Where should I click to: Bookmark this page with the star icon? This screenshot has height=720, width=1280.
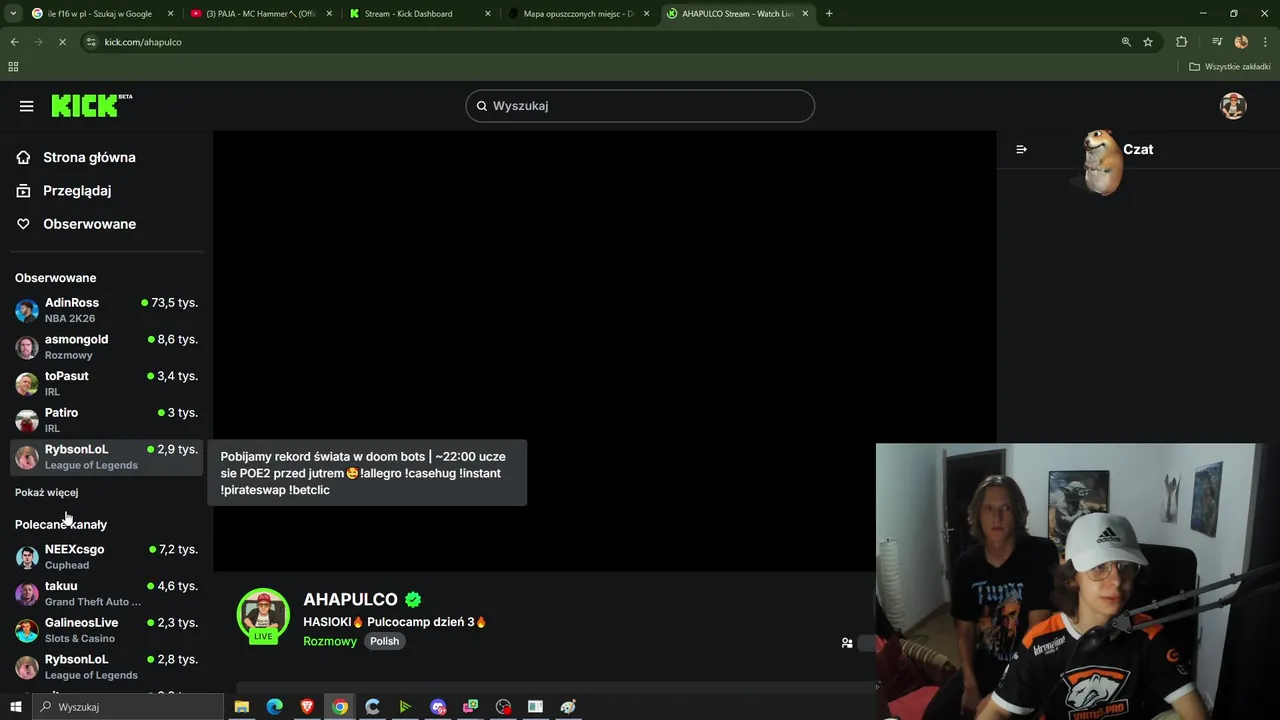pos(1148,42)
